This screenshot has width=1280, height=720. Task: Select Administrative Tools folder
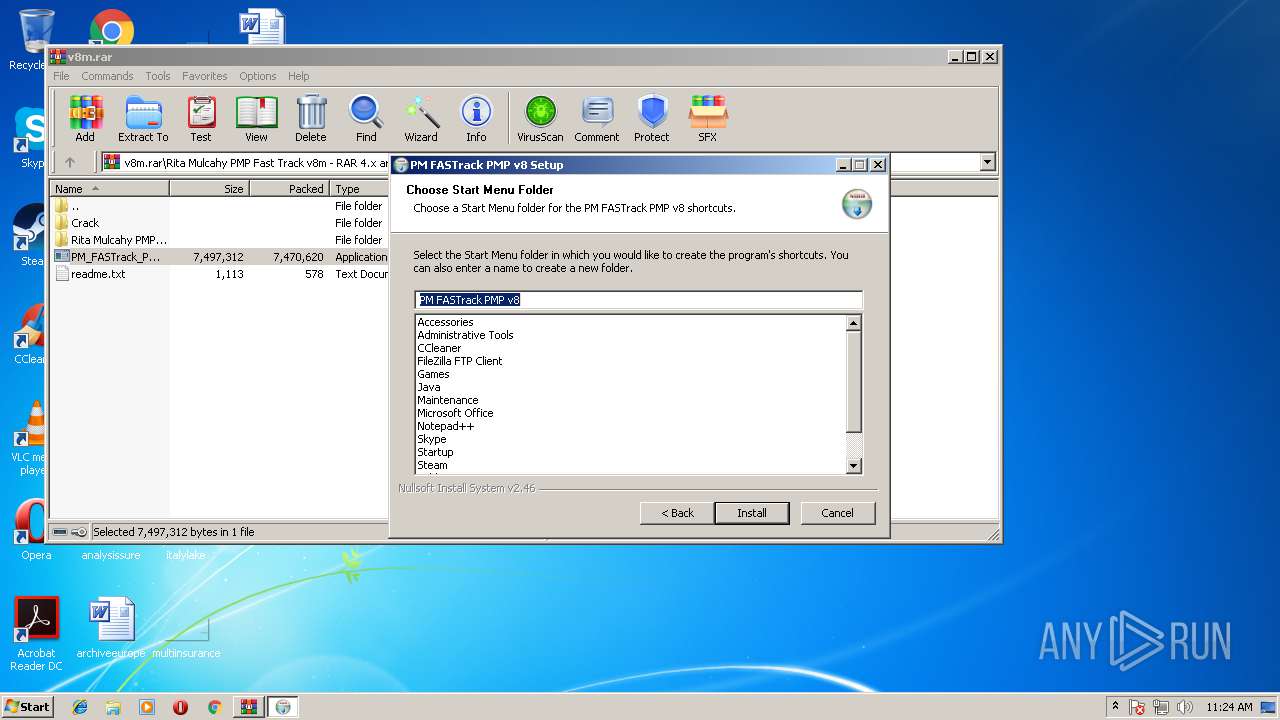point(465,335)
